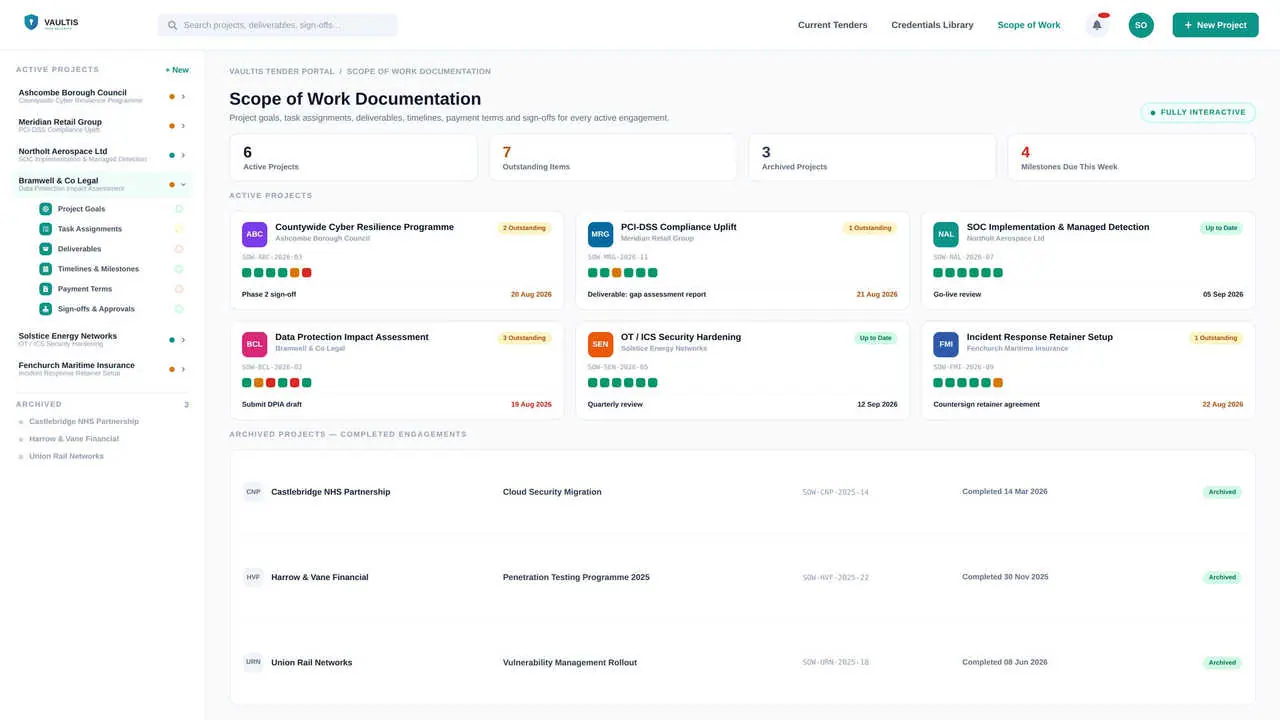Switch to the Current Tenders tab
The width and height of the screenshot is (1280, 720).
pos(832,25)
